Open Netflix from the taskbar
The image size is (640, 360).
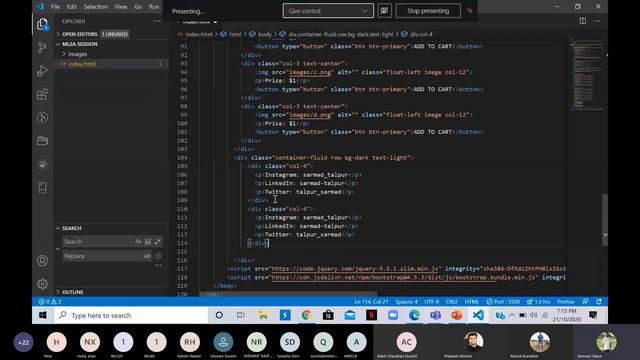click(x=371, y=315)
